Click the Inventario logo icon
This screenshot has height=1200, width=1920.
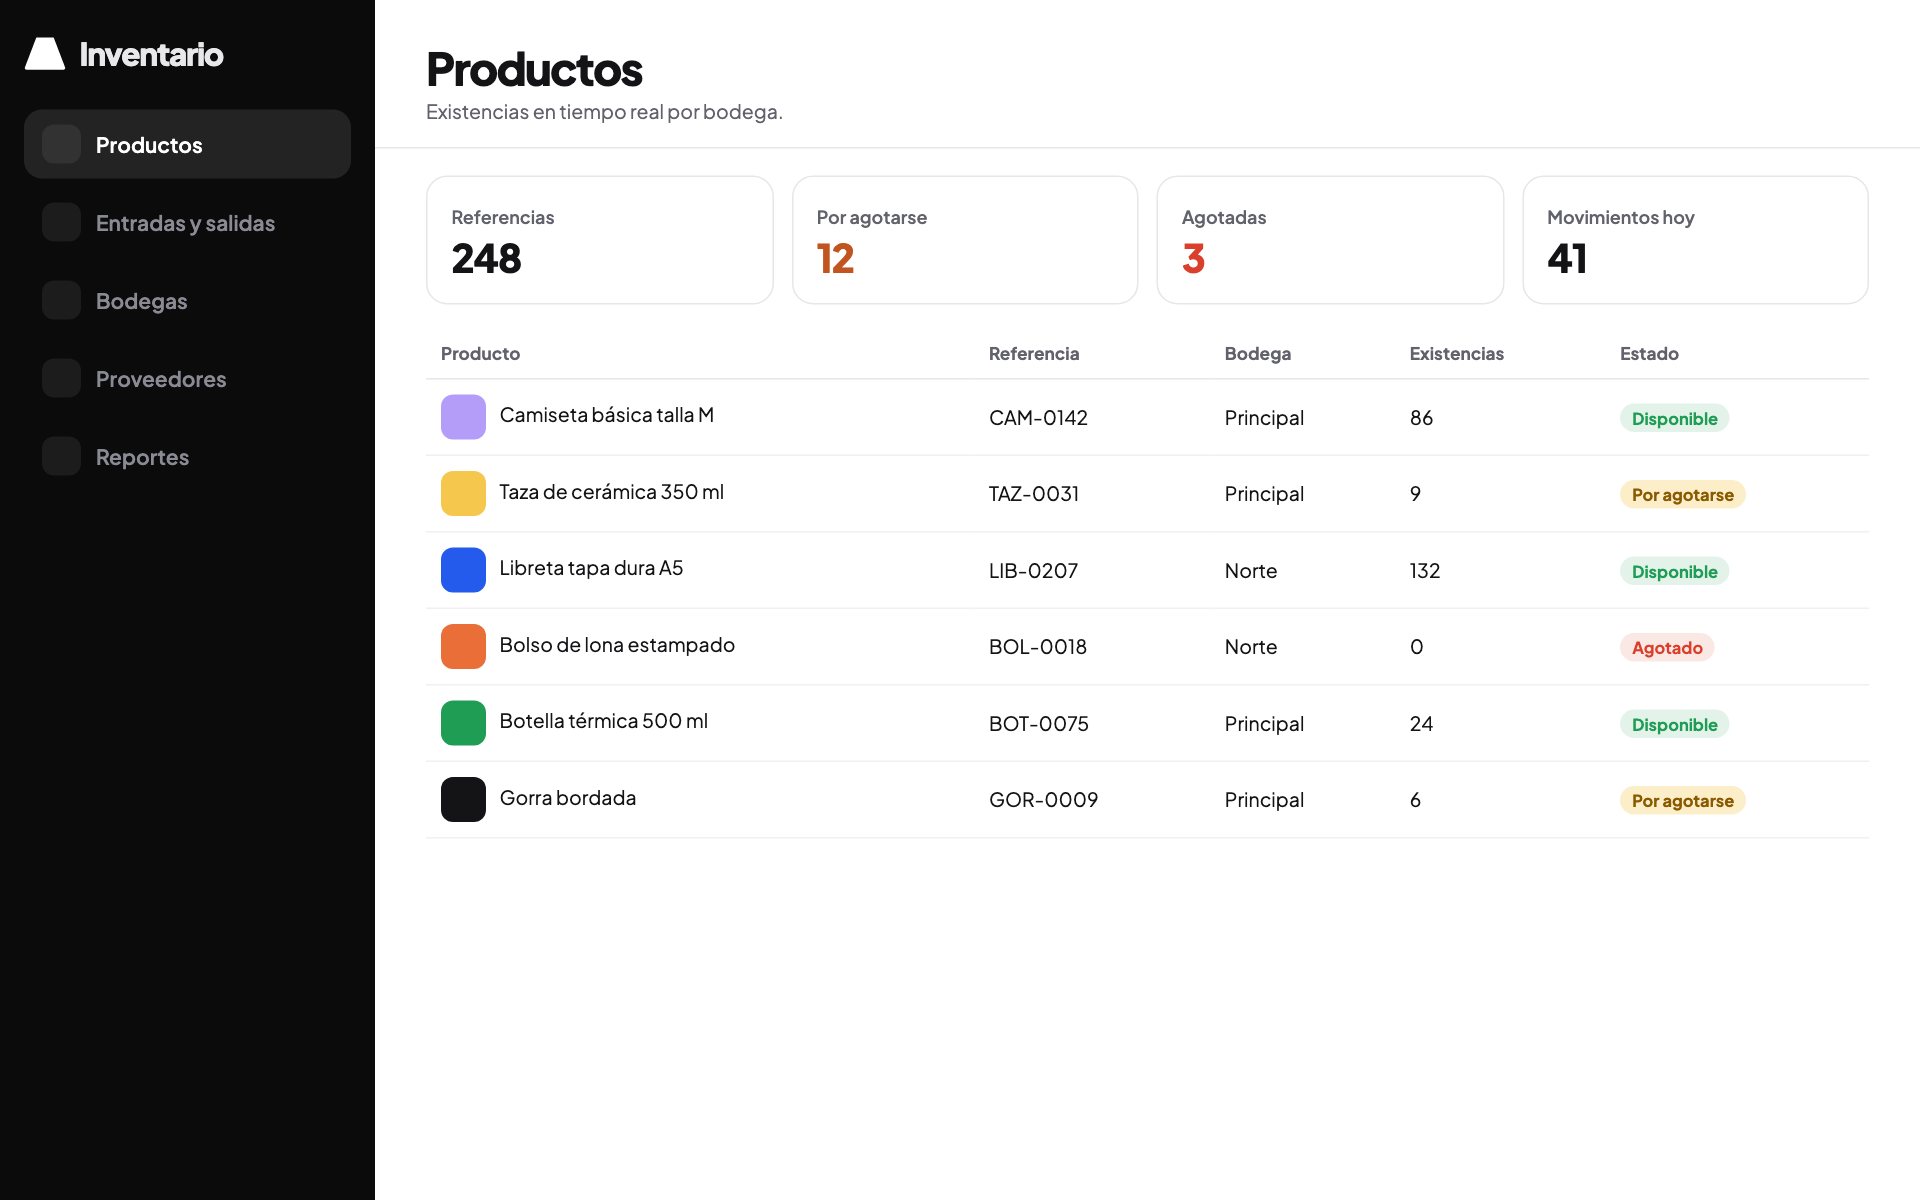coord(45,54)
